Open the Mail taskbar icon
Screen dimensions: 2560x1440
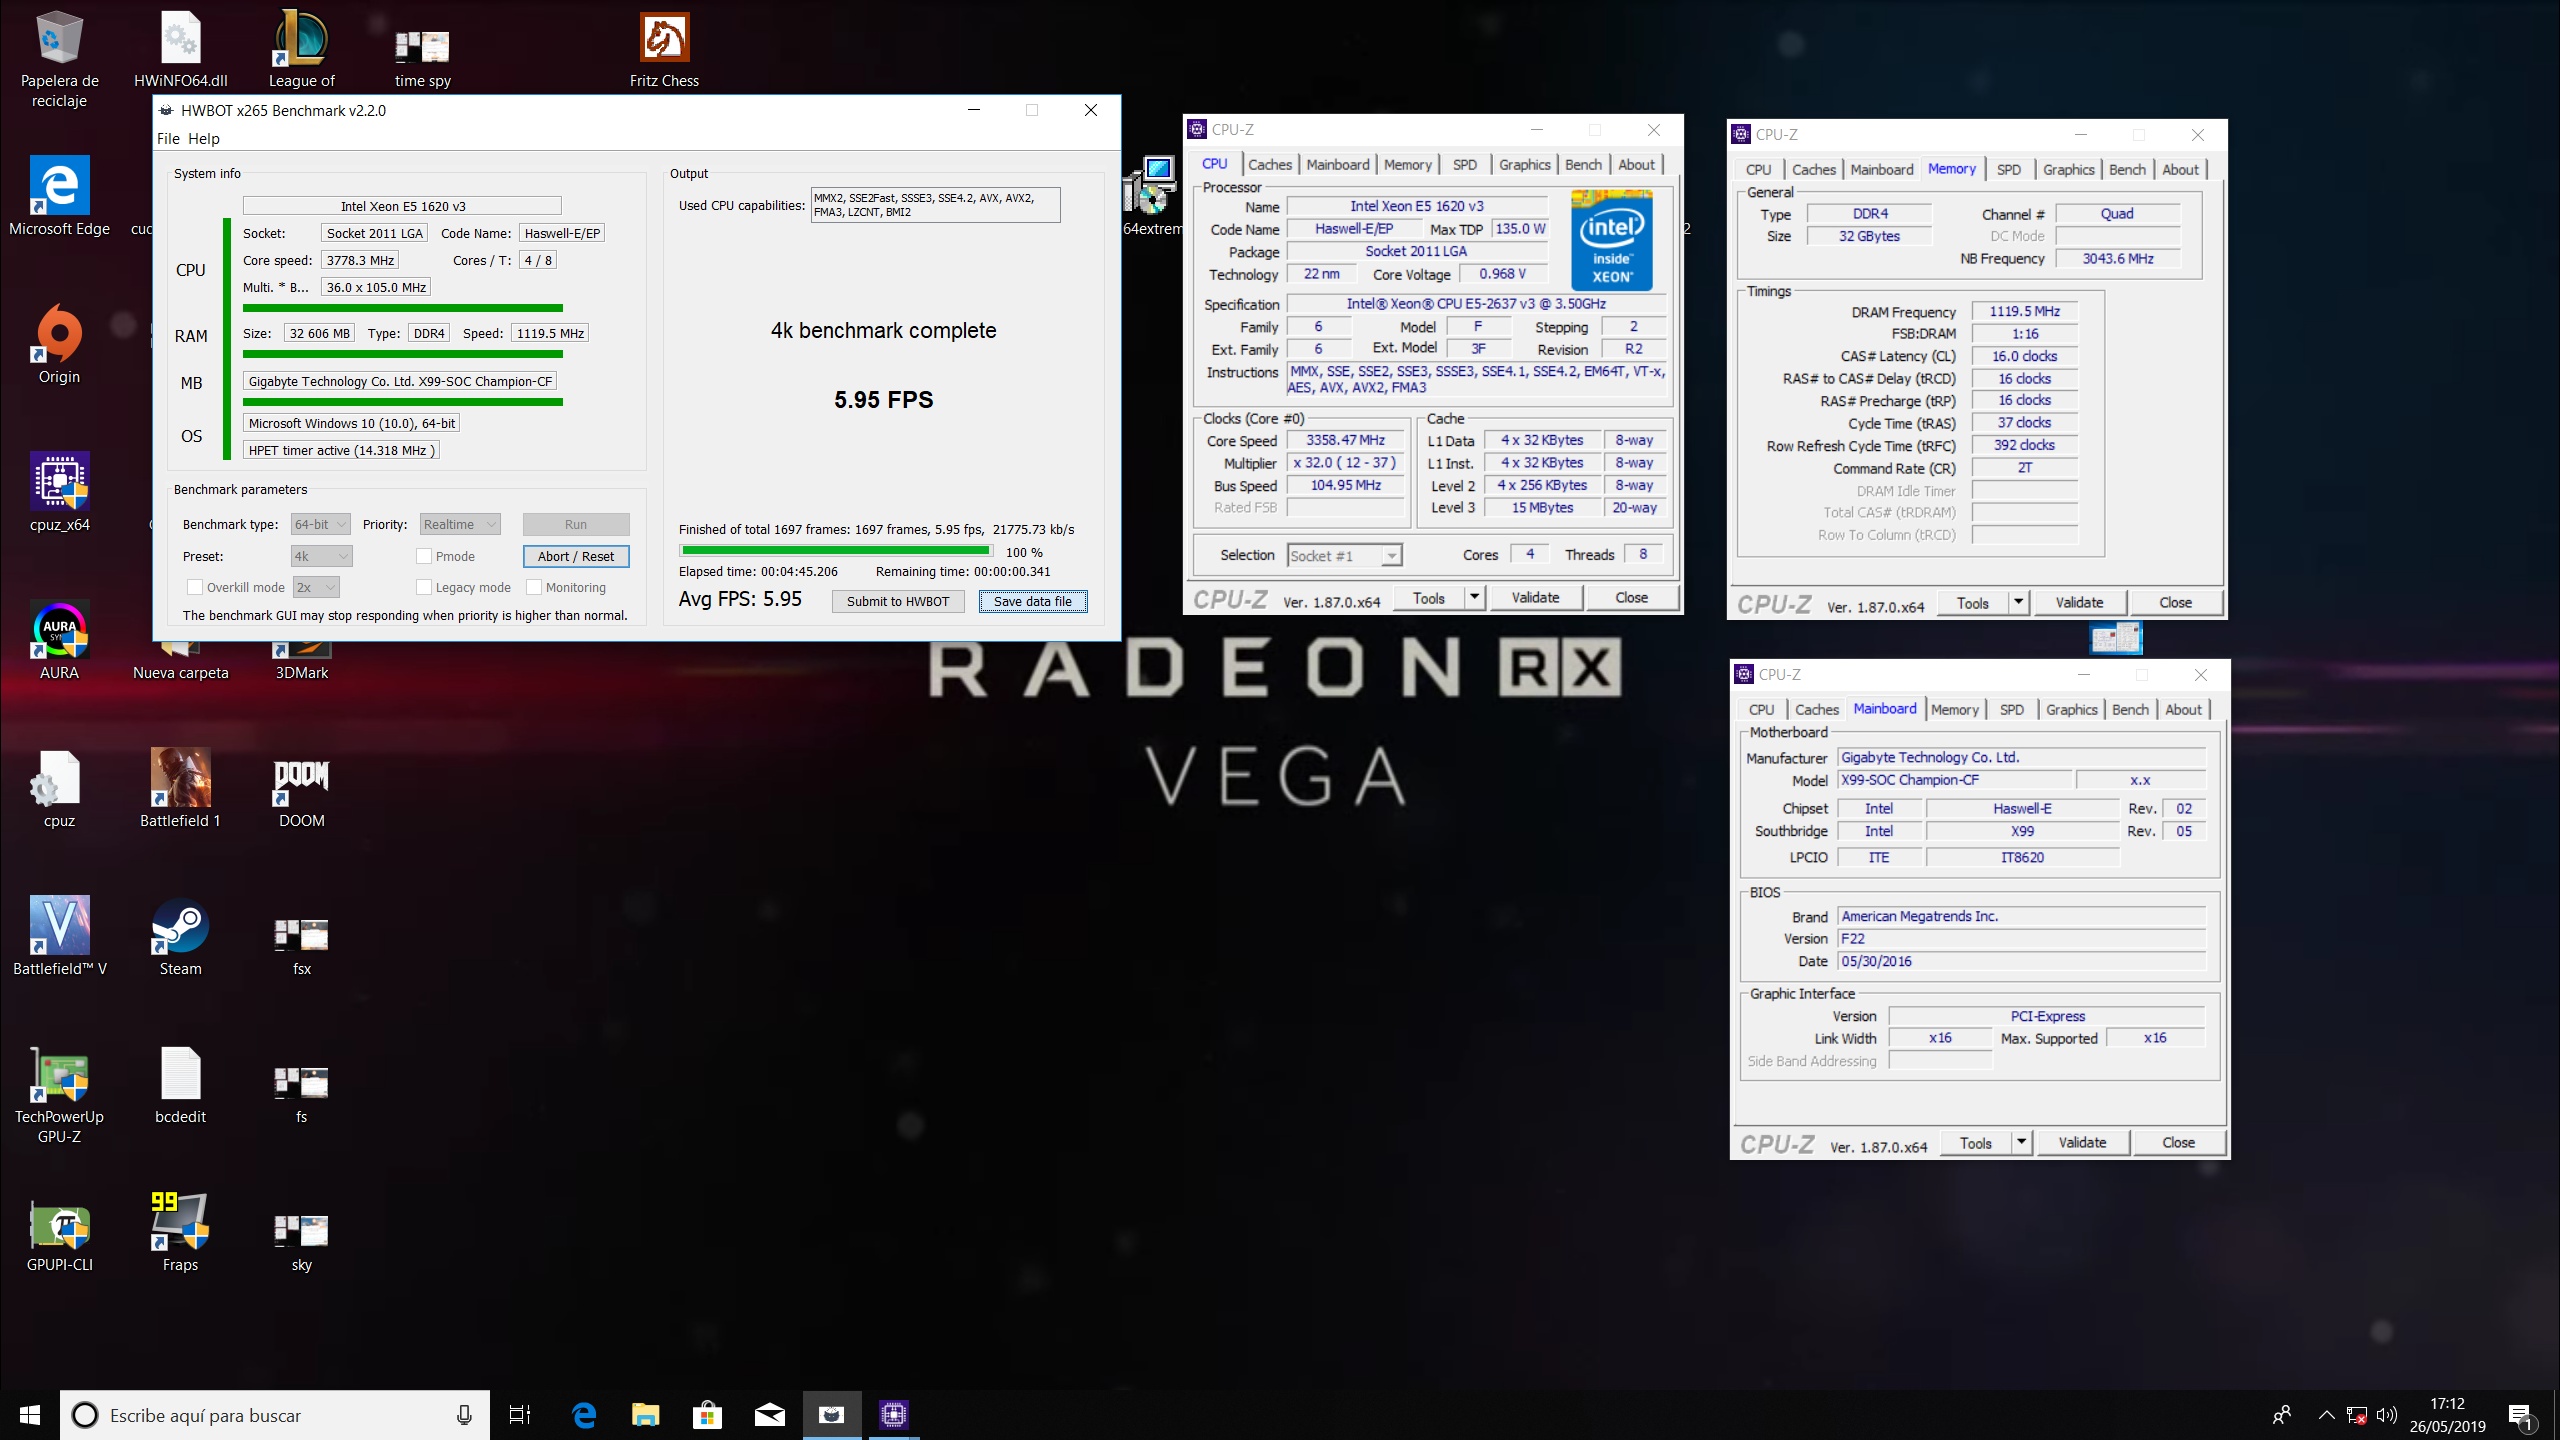pos(769,1414)
